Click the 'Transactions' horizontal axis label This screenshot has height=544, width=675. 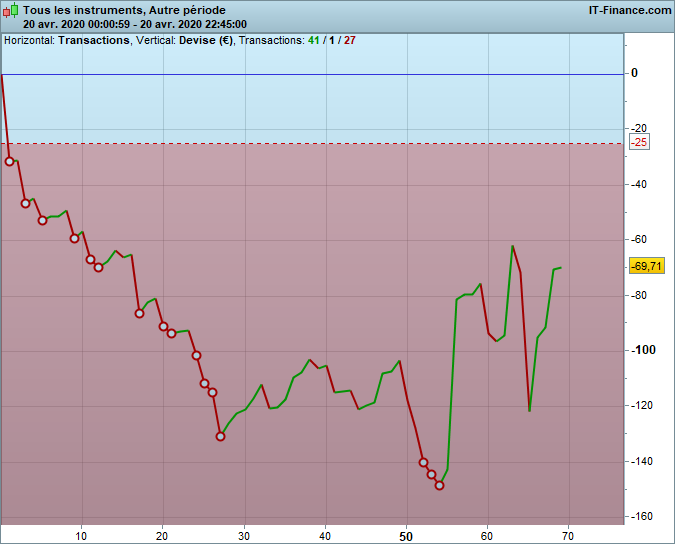[x=94, y=40]
